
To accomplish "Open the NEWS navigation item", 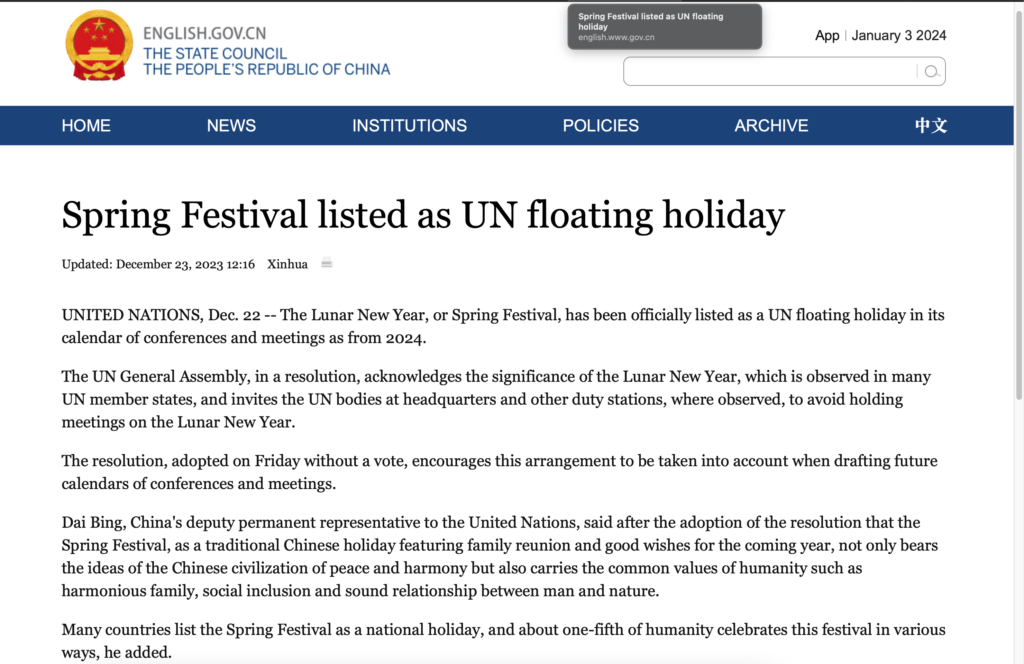I will [231, 125].
